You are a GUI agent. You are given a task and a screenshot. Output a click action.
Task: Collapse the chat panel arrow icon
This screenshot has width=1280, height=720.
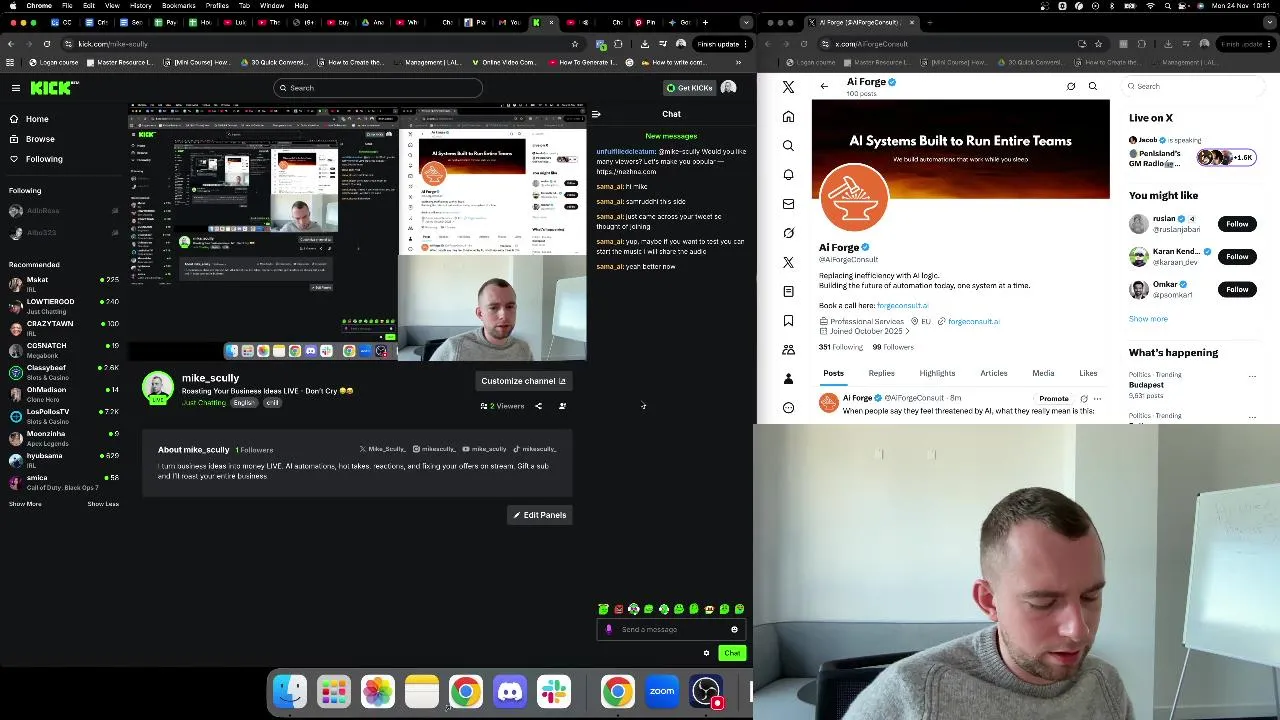pyautogui.click(x=596, y=114)
